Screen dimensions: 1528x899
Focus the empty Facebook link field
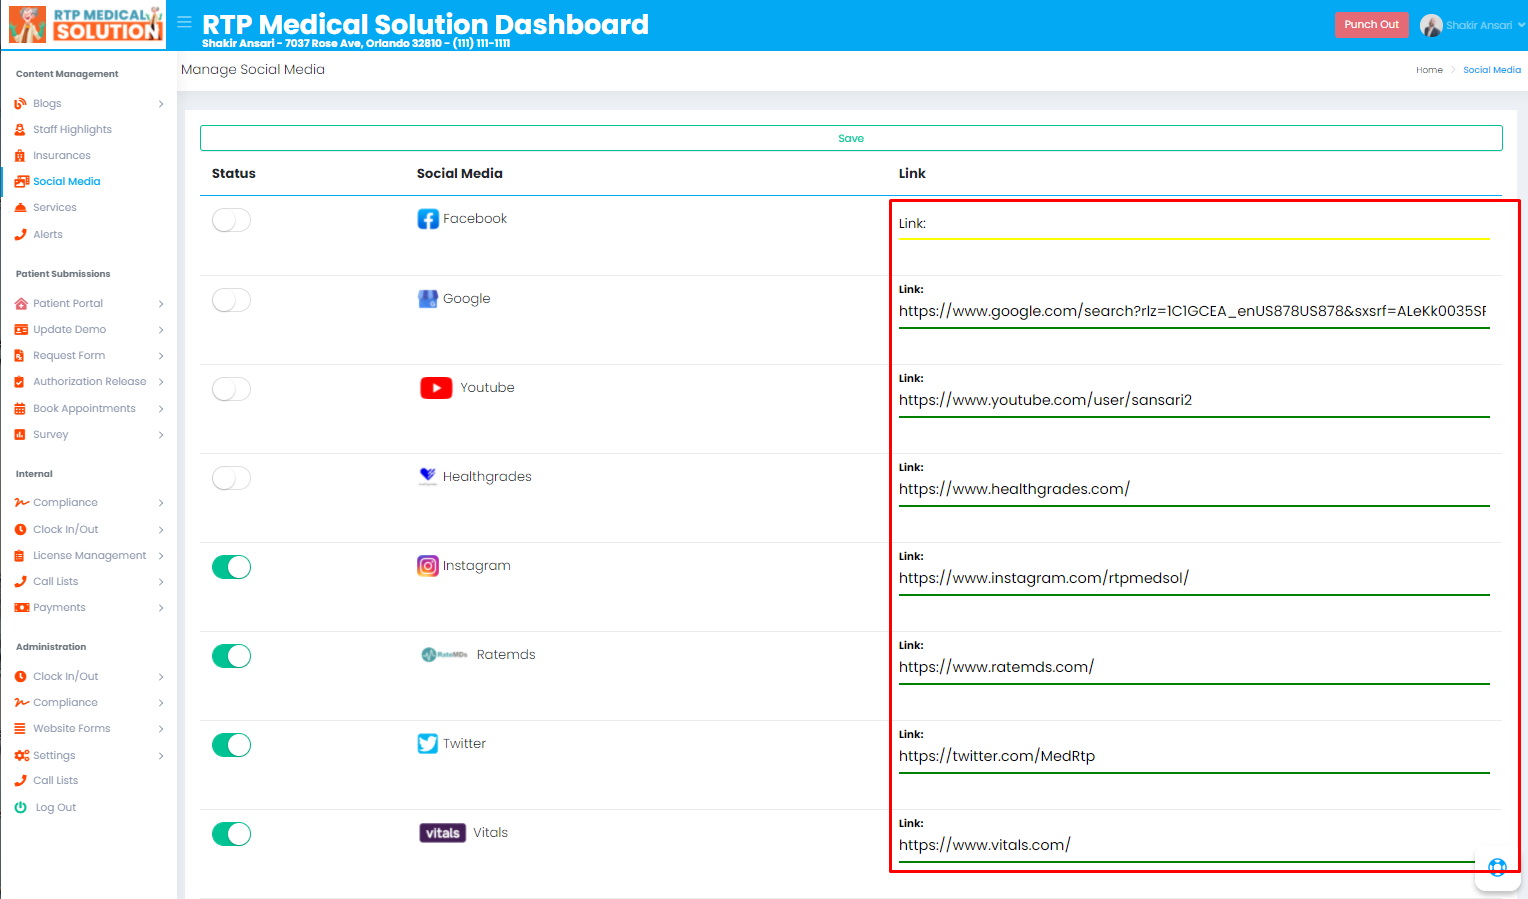[x=1194, y=224]
